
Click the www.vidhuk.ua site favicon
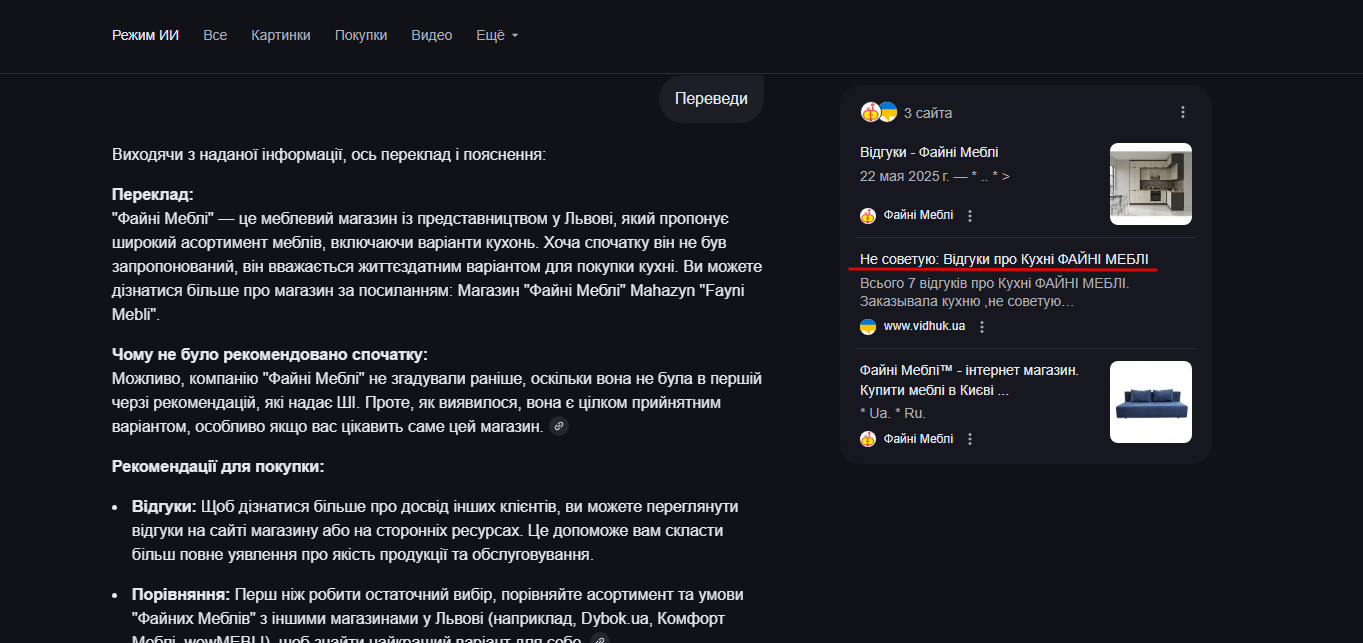(x=868, y=326)
